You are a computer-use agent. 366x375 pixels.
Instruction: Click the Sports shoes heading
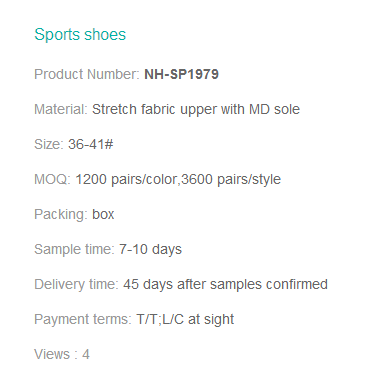pyautogui.click(x=80, y=35)
